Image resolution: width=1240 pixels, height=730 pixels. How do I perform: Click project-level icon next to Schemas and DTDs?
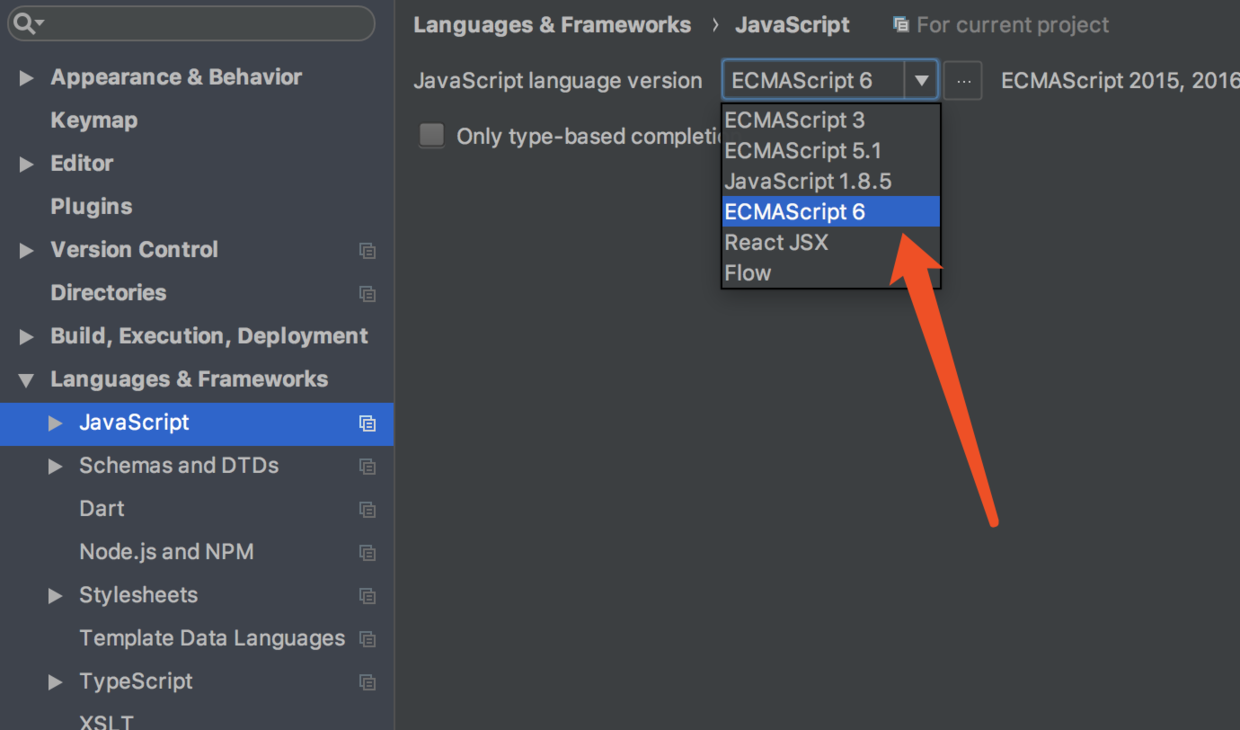(x=367, y=467)
